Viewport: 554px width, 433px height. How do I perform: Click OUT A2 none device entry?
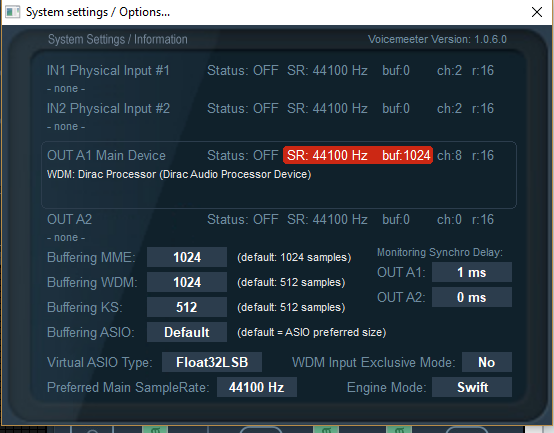point(66,237)
